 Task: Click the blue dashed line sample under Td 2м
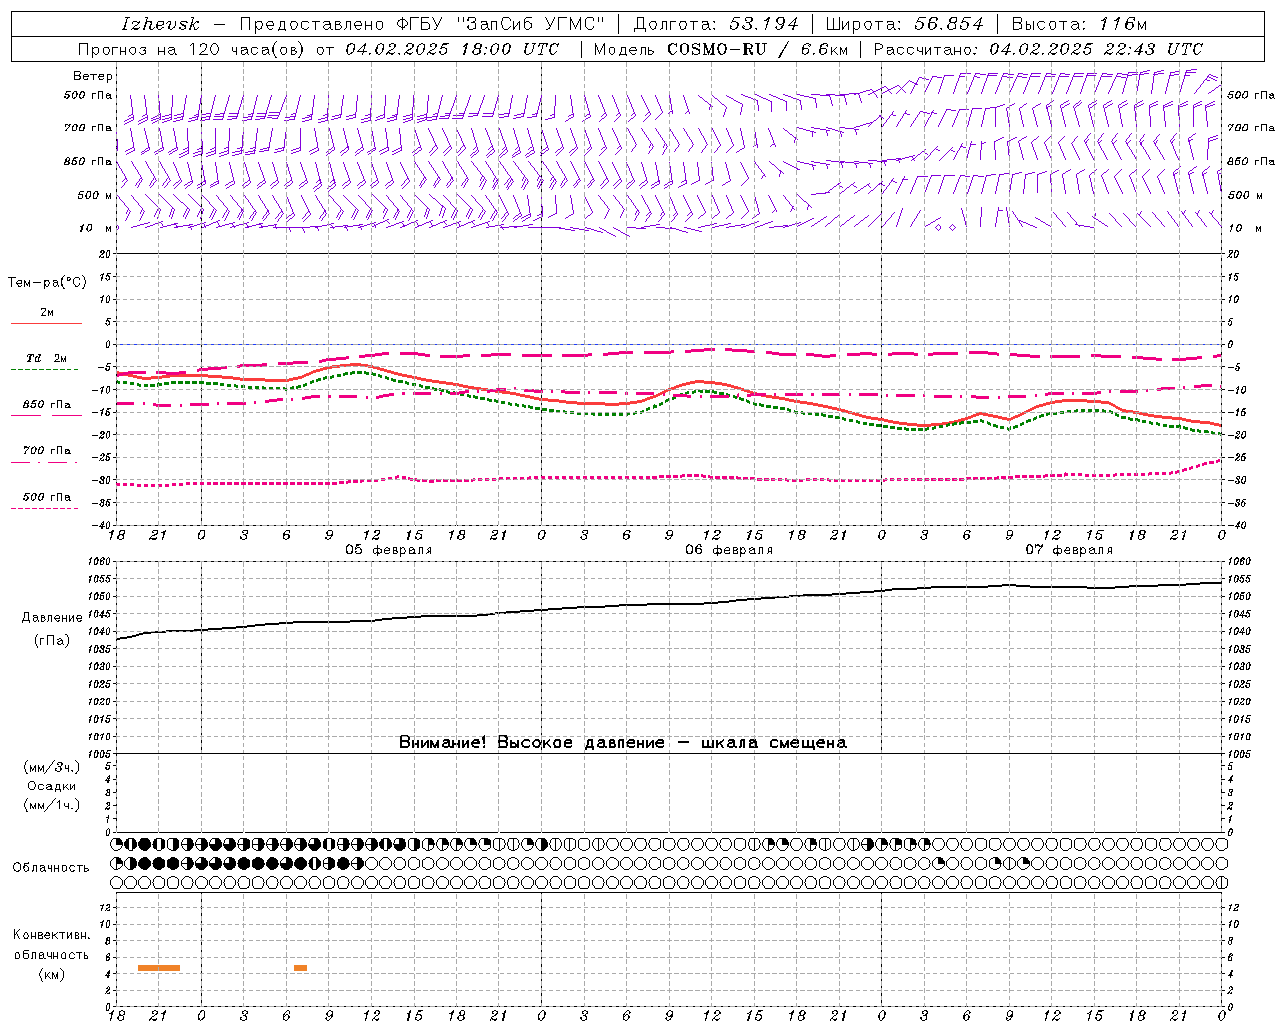pos(44,369)
